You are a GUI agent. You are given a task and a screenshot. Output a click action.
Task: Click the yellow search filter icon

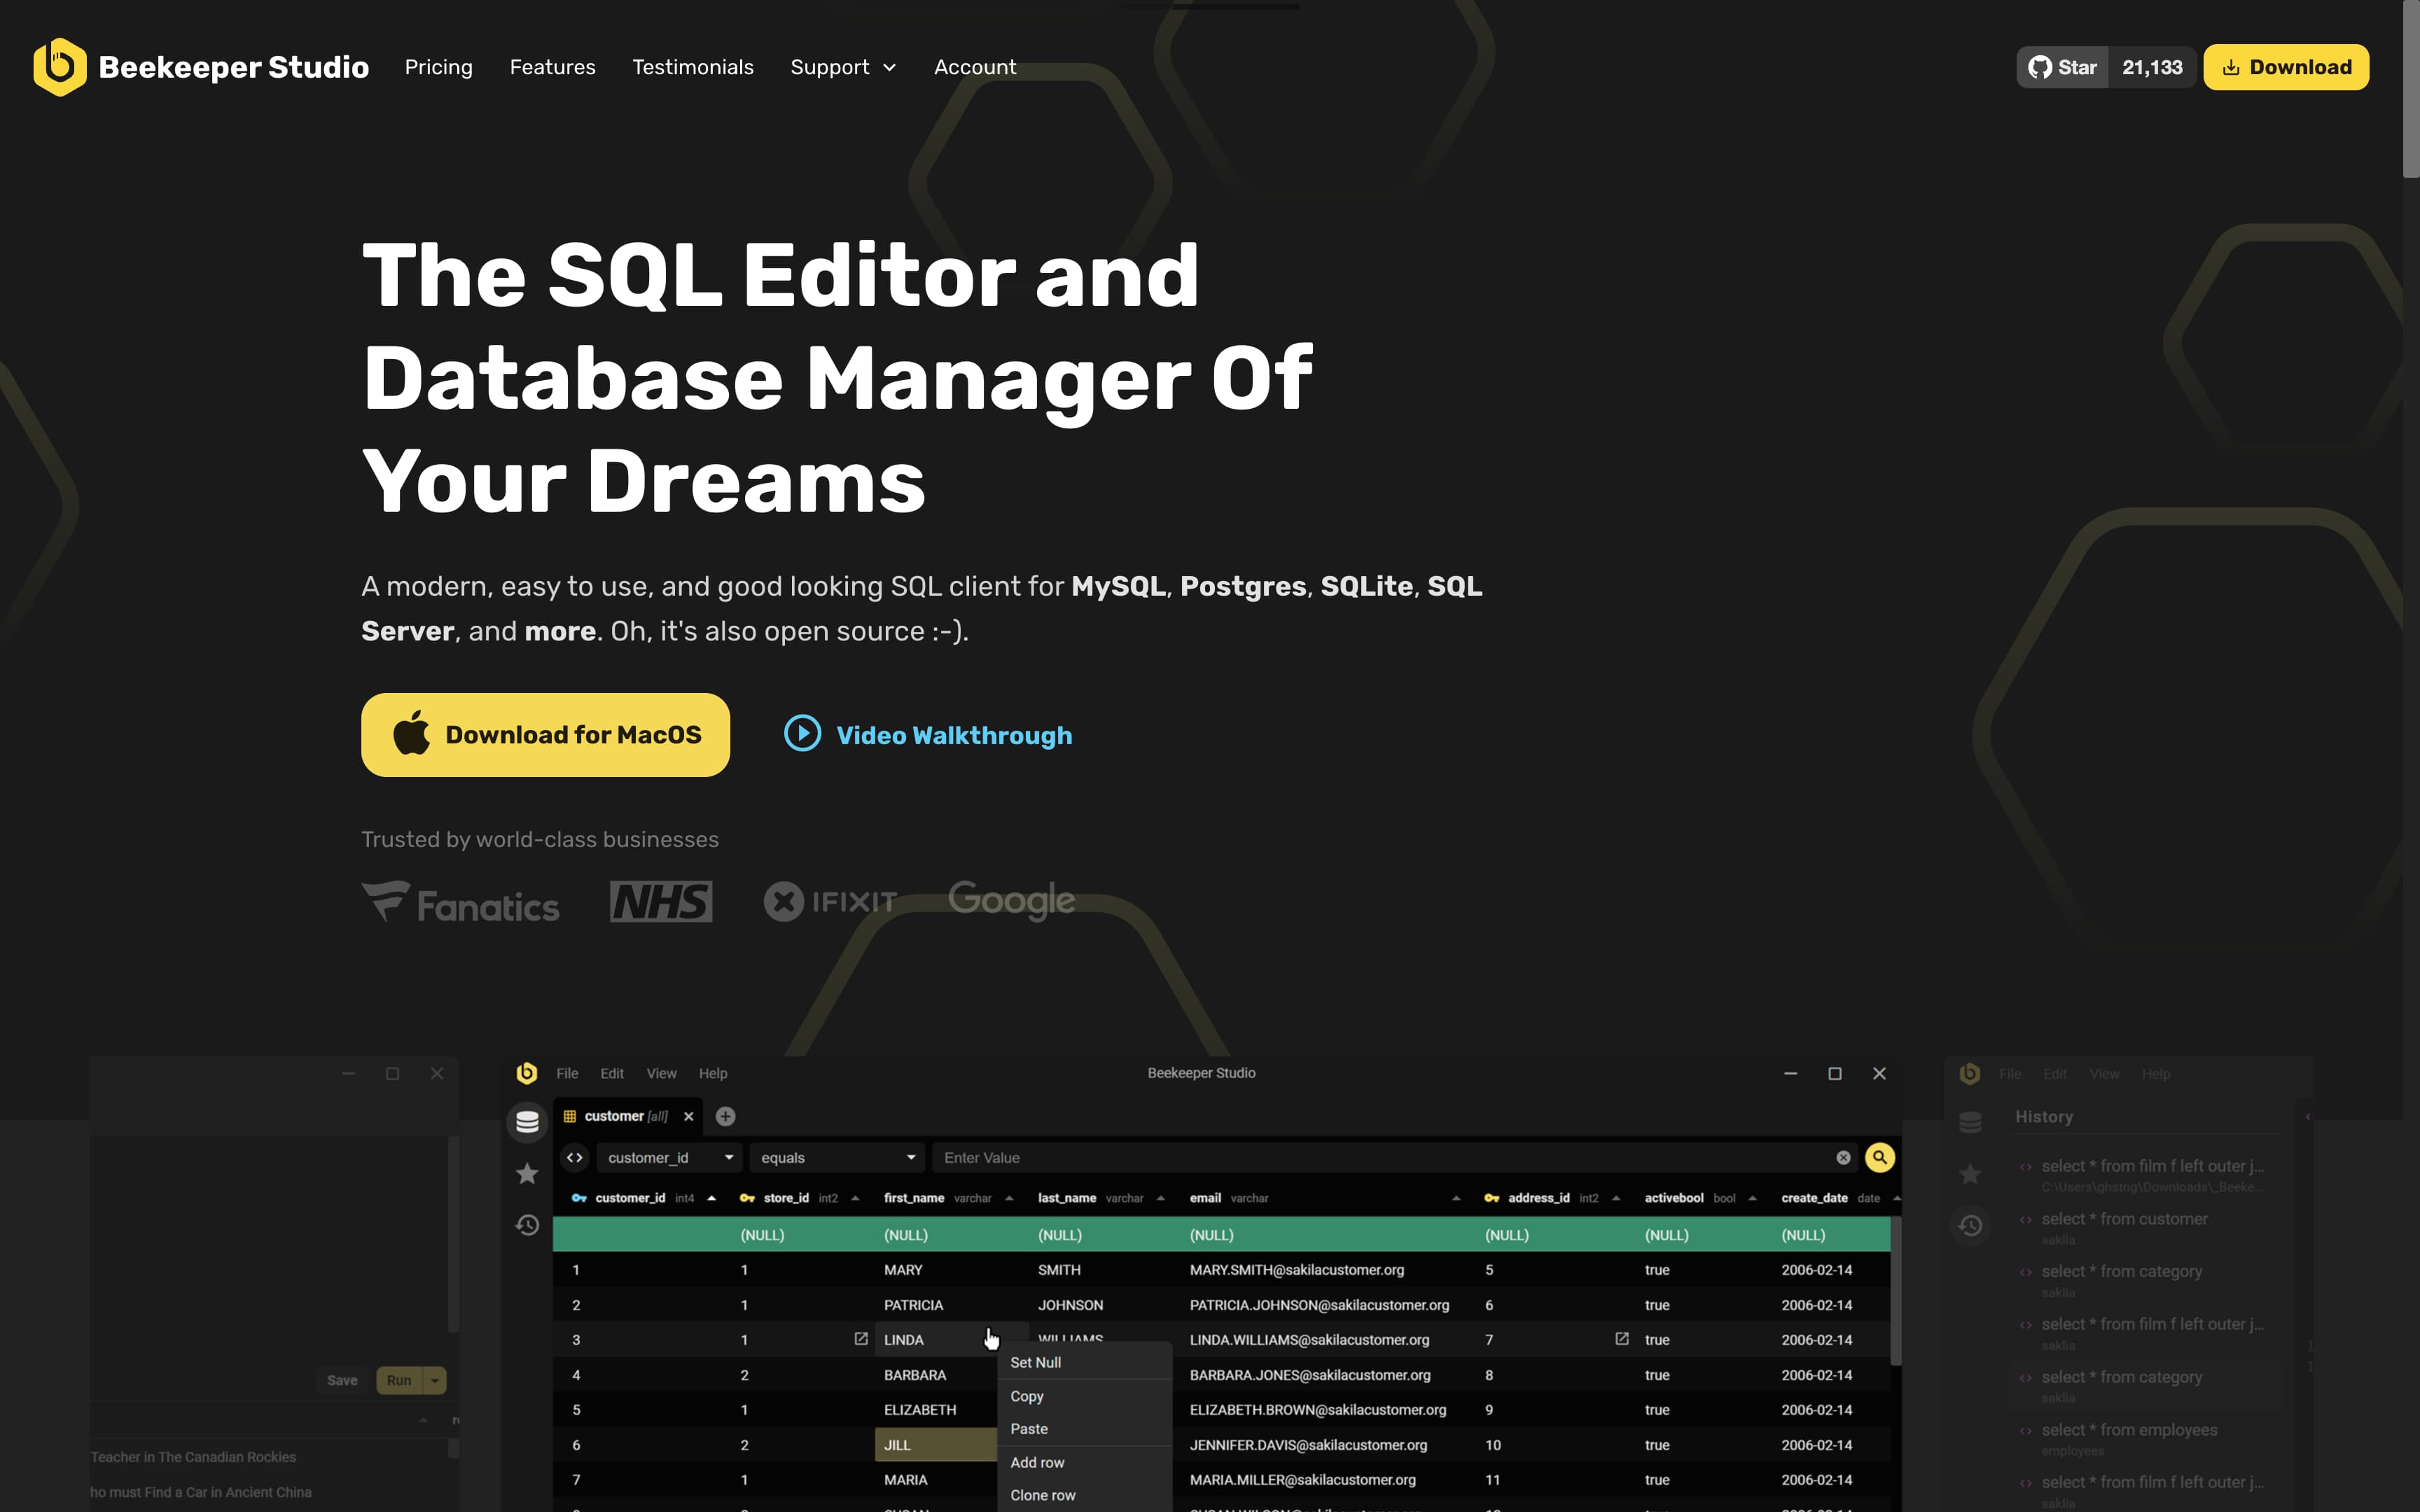[1879, 1158]
